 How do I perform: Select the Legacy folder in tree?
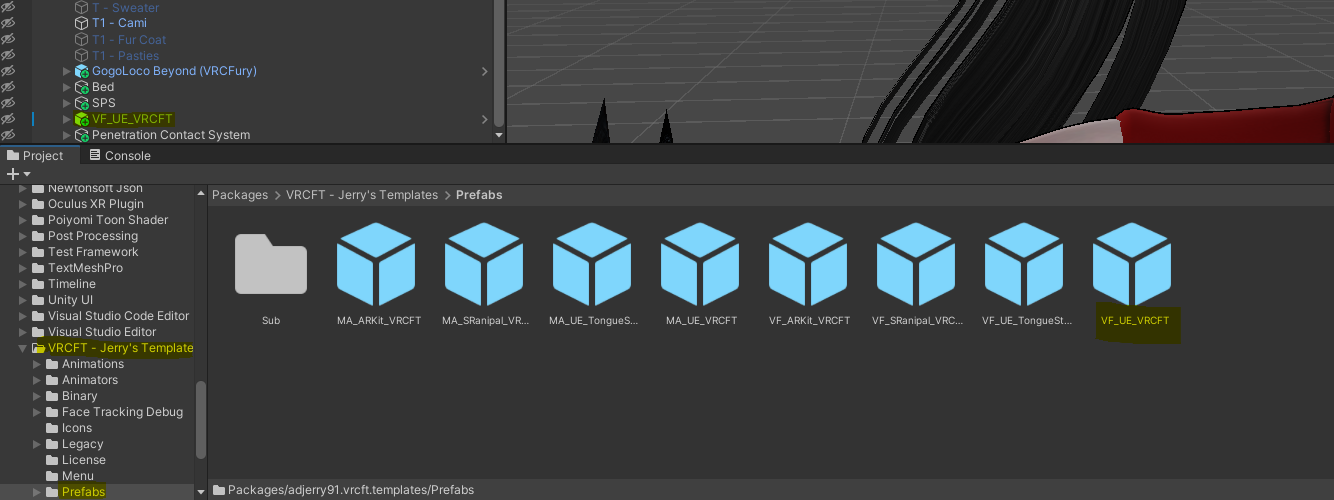[x=82, y=444]
